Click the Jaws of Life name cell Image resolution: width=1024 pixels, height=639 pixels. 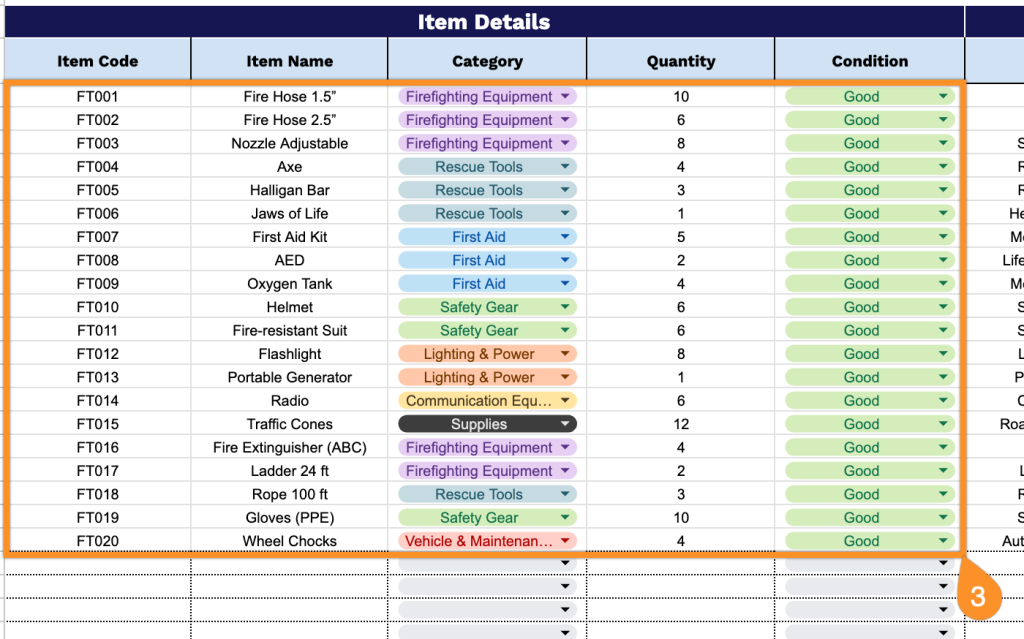coord(289,214)
